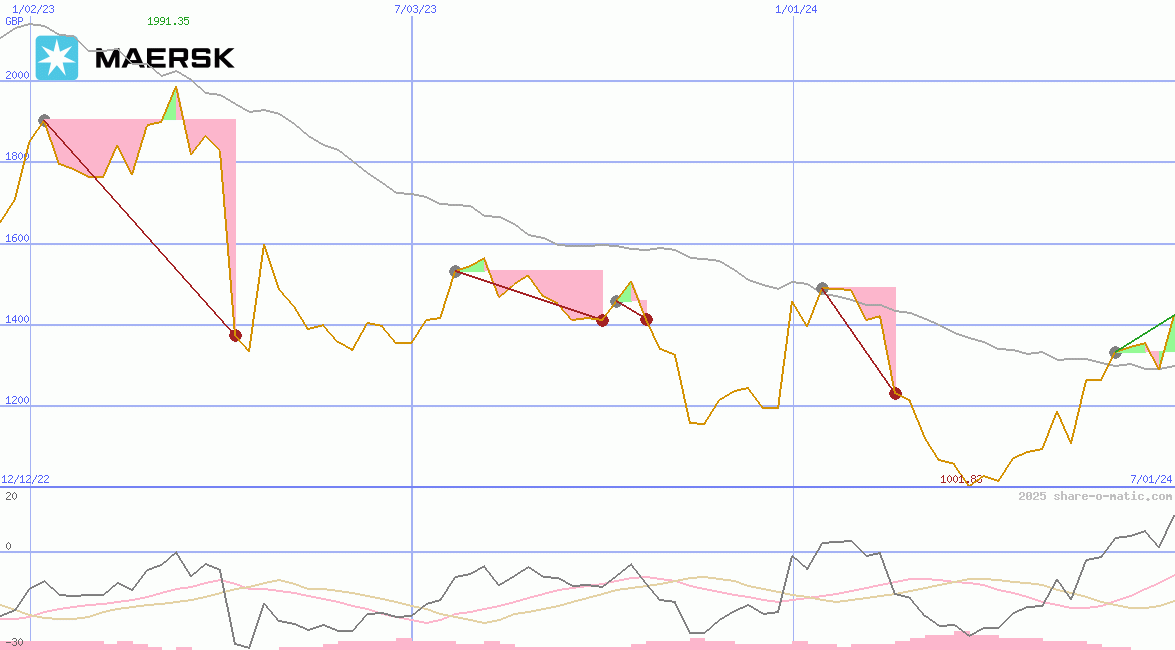Click the Maersk star logo icon
The width and height of the screenshot is (1175, 650).
(x=56, y=58)
